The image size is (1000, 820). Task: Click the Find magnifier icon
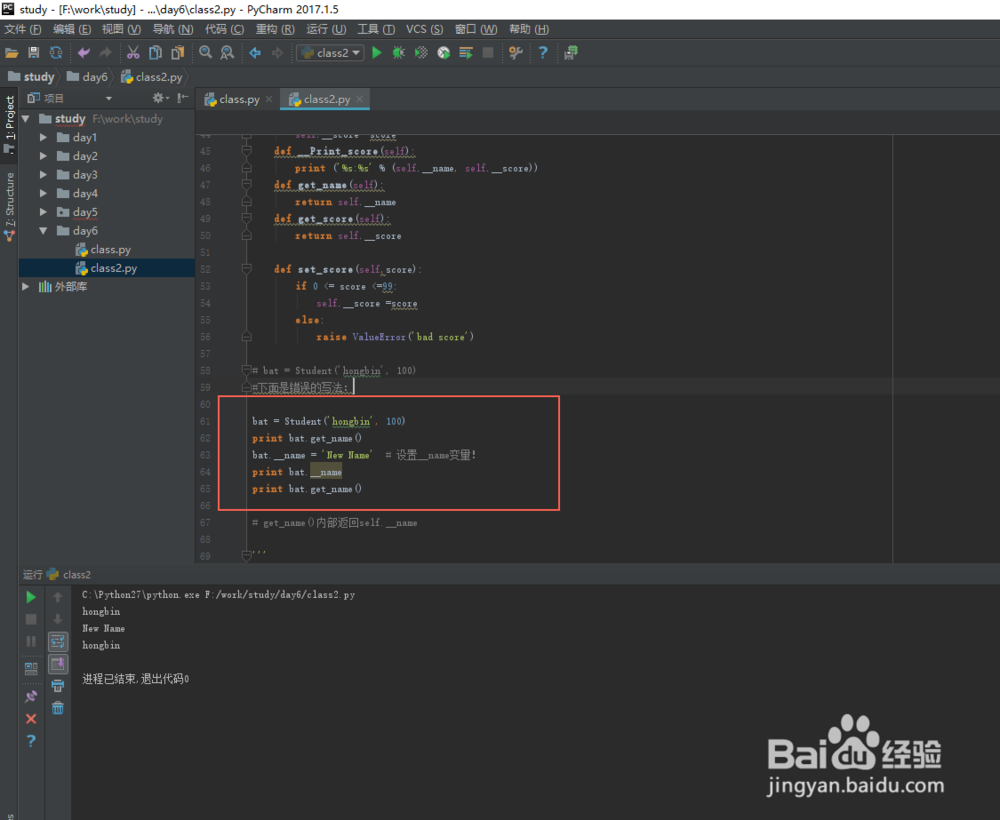pos(205,53)
